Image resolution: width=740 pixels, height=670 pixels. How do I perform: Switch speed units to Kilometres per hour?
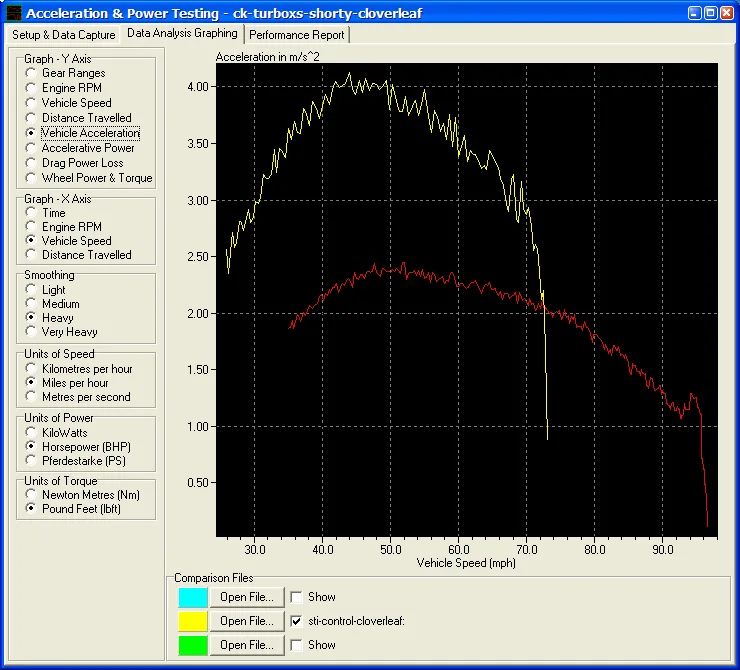32,369
